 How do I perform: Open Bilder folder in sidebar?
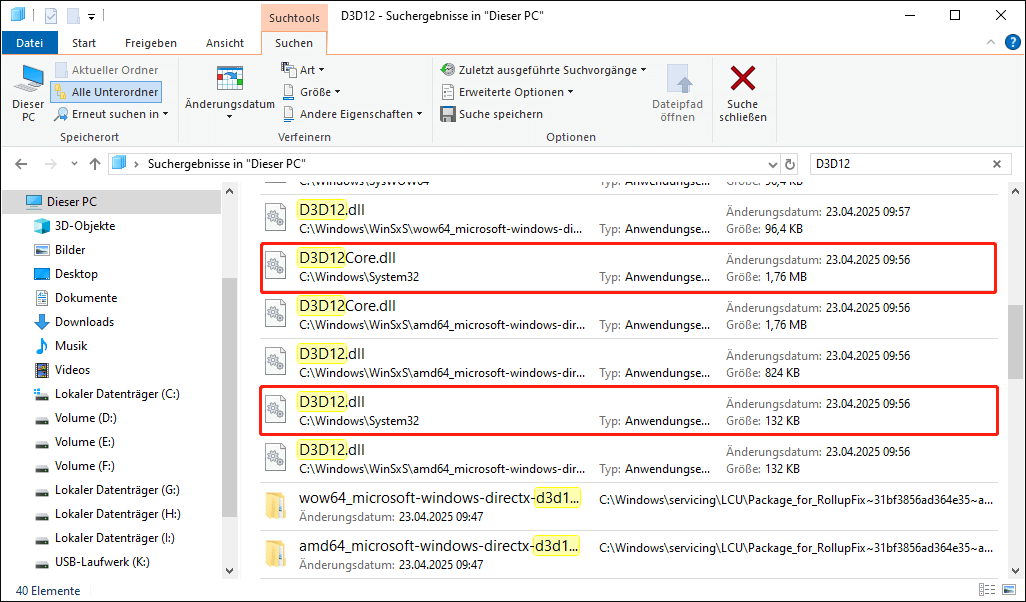70,250
